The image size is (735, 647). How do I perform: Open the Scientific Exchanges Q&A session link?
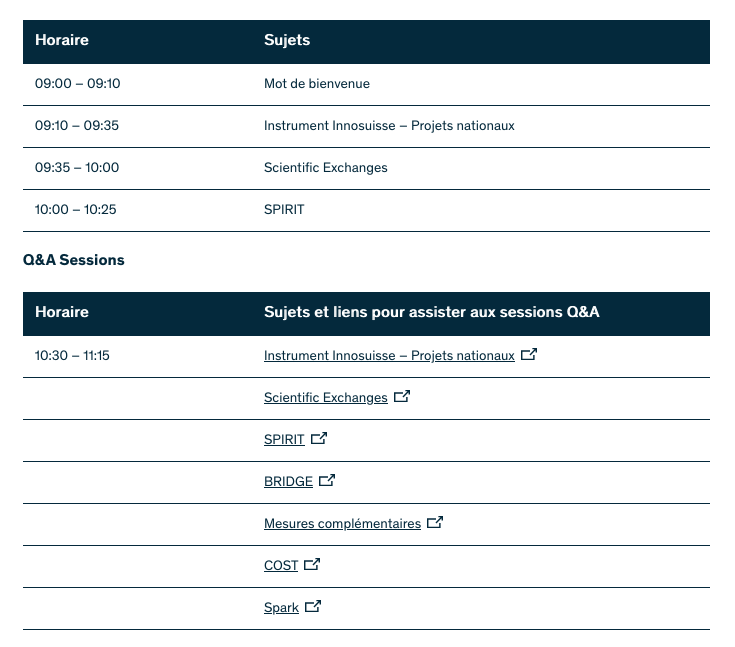click(325, 398)
